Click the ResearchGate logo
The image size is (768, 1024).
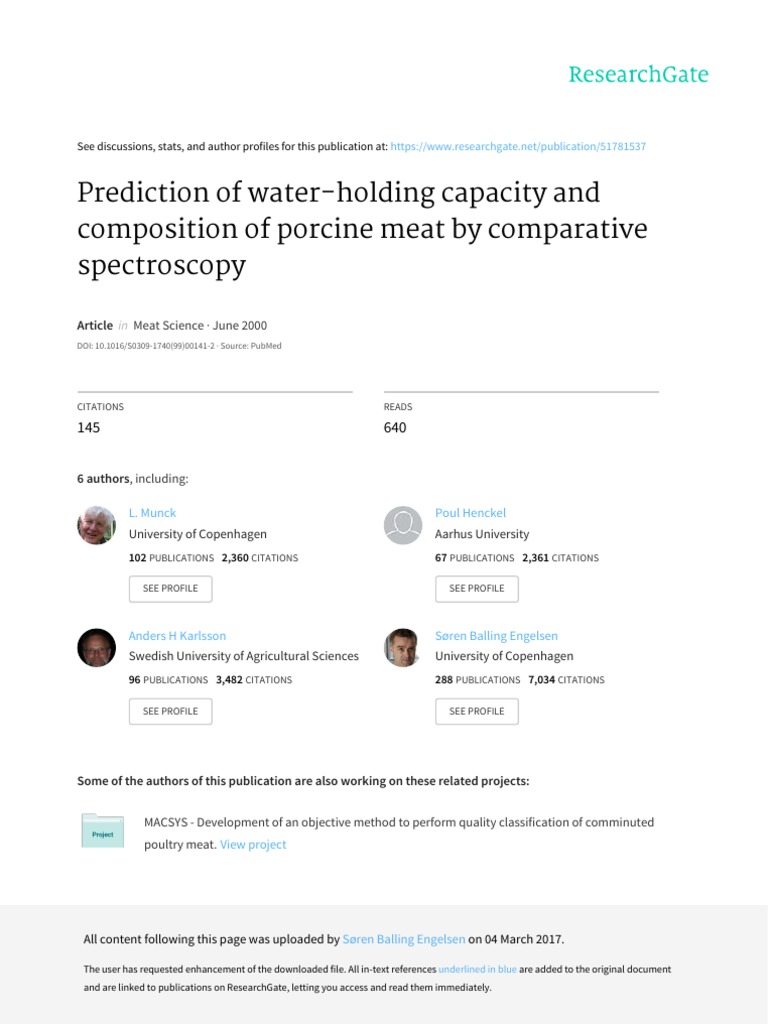click(x=638, y=75)
